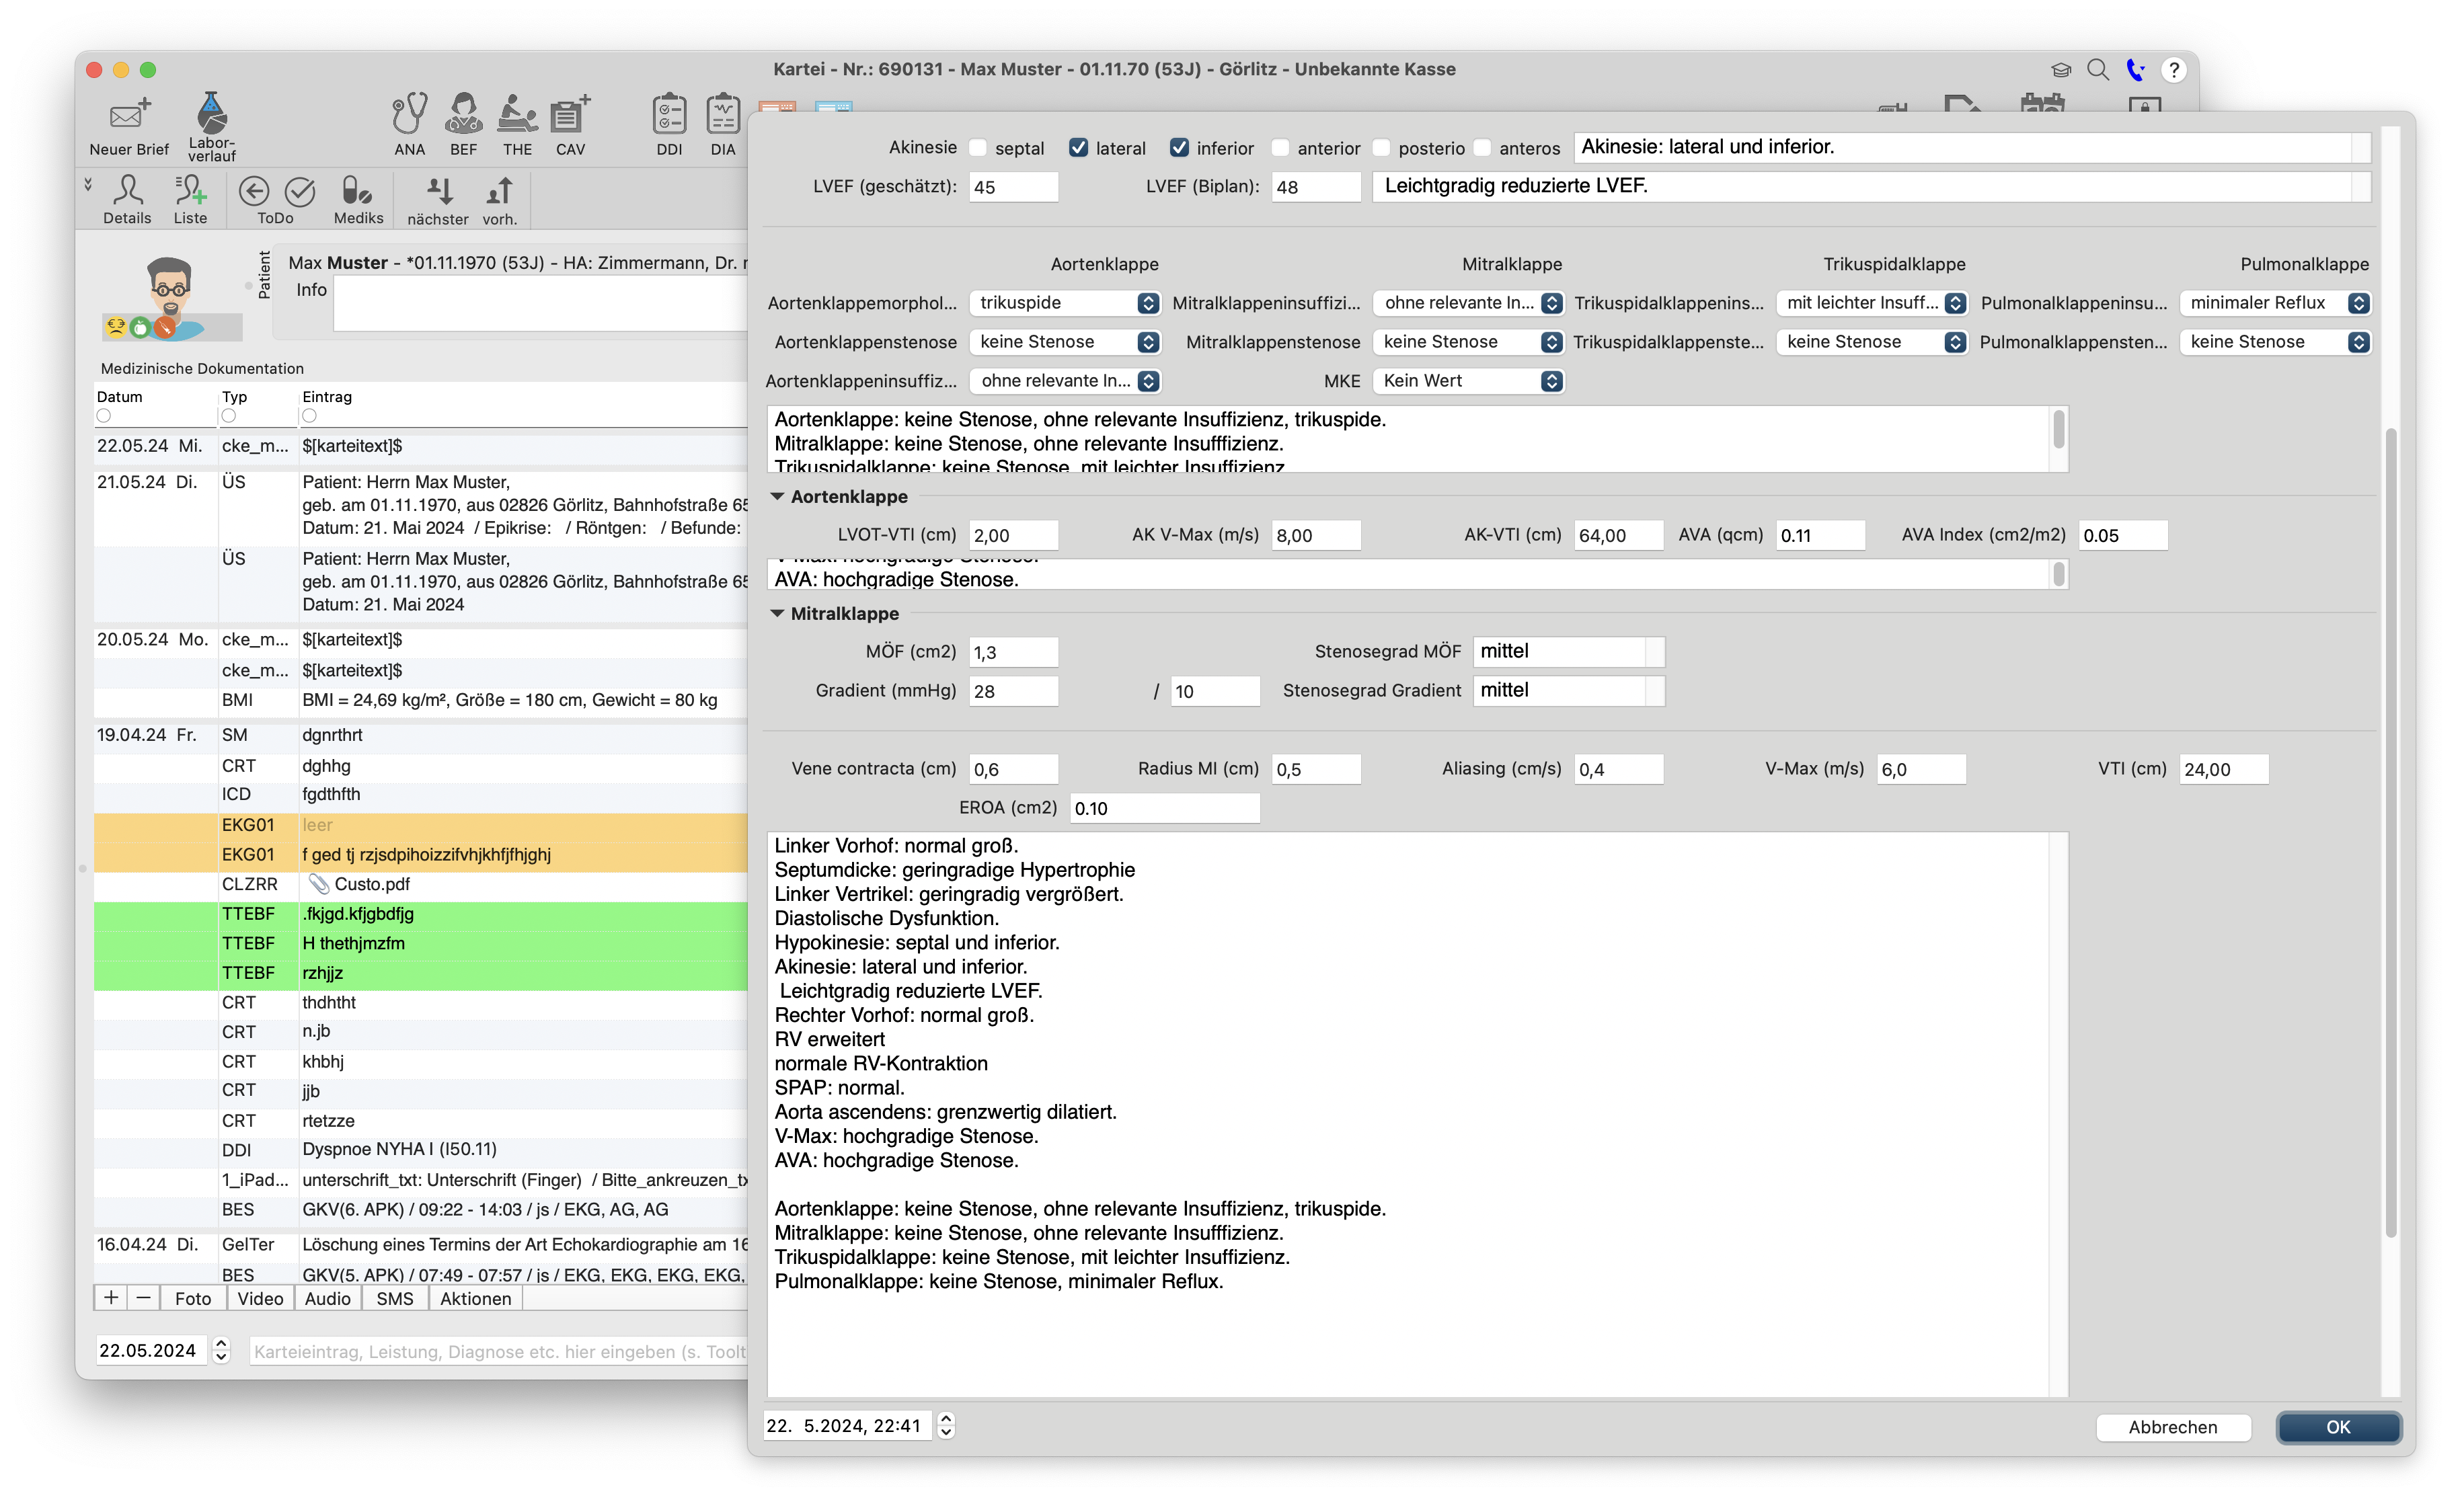Open Aortenklappemorphologie dropdown showing trikuspide
2464x1510 pixels.
1064,303
